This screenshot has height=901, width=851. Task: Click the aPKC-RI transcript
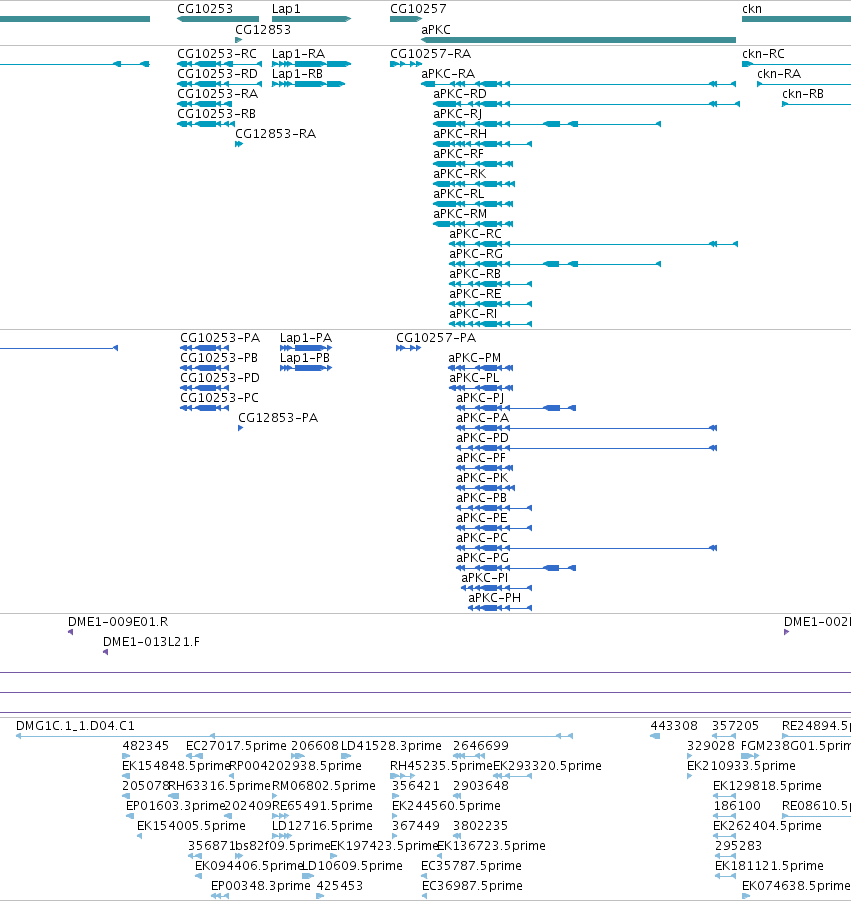490,325
